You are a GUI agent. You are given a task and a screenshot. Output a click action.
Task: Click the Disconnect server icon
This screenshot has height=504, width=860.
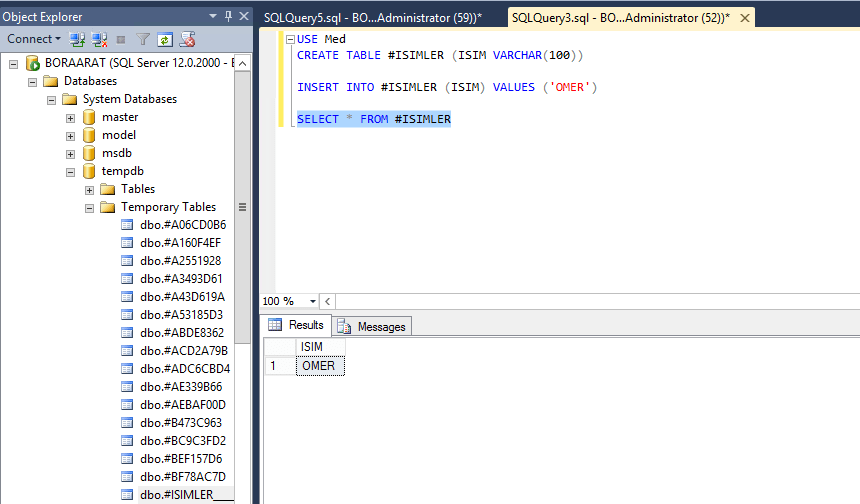[99, 39]
